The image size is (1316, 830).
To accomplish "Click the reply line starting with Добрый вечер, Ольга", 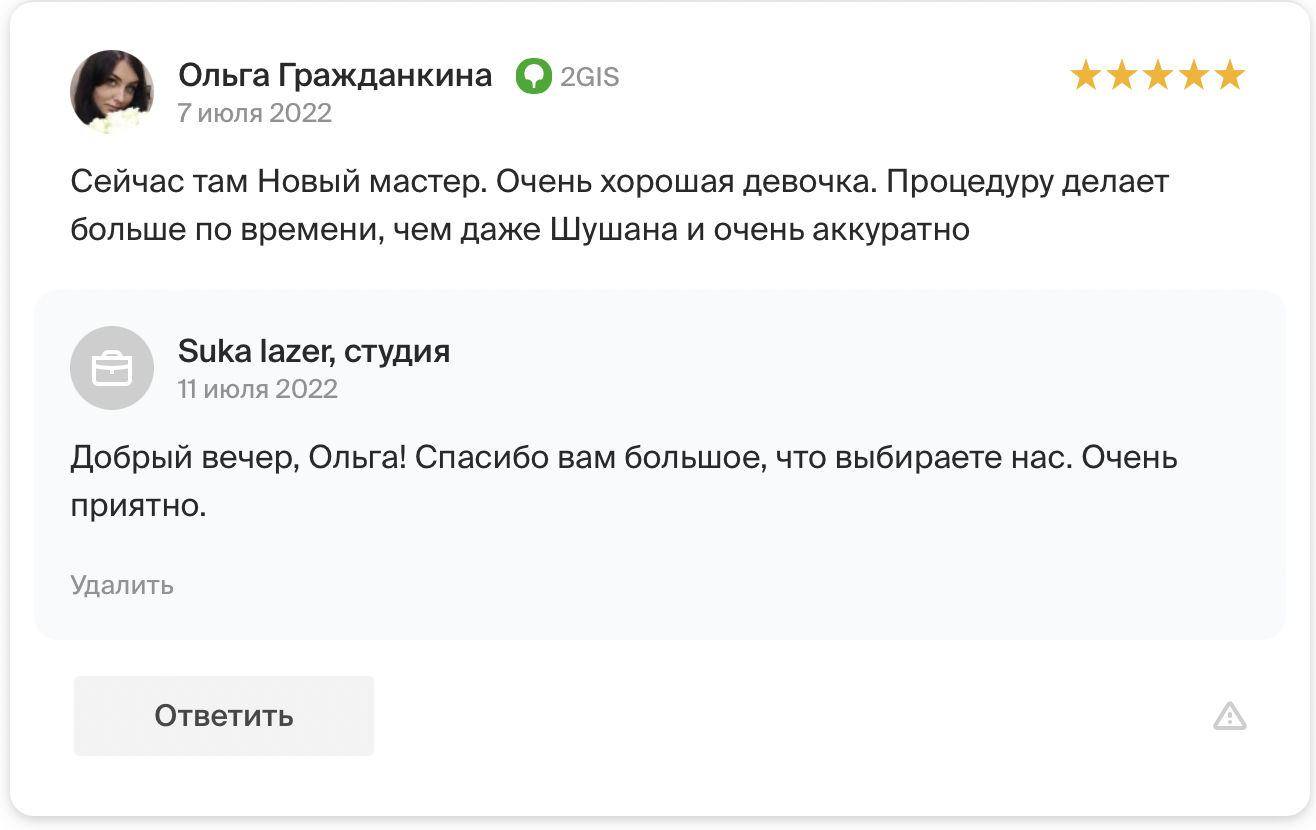I will [x=624, y=459].
